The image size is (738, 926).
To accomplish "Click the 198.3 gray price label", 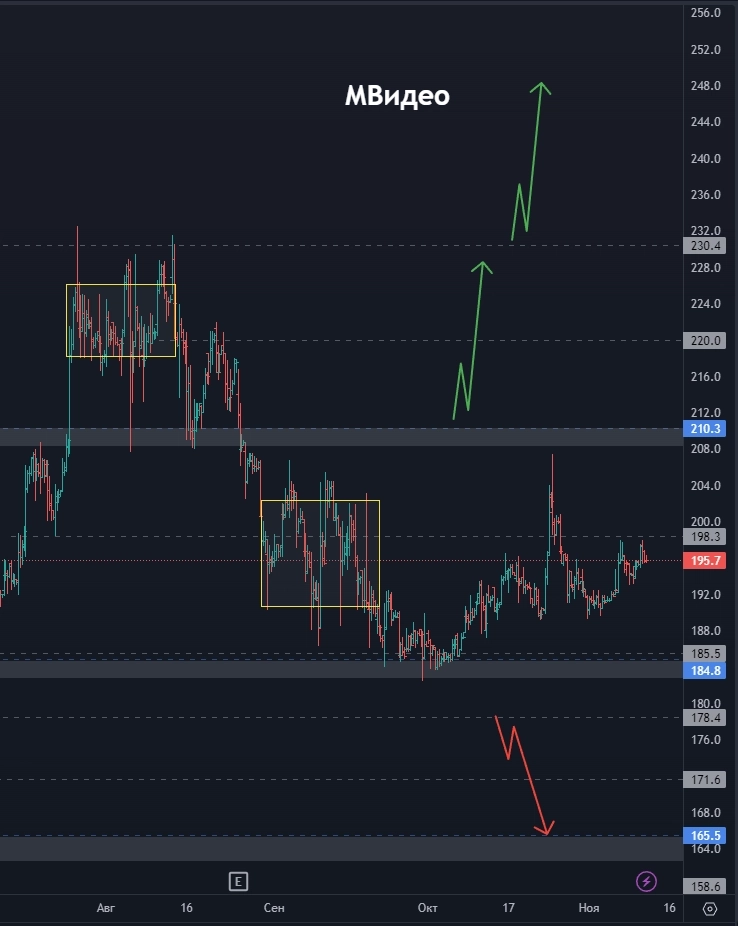I will [705, 537].
